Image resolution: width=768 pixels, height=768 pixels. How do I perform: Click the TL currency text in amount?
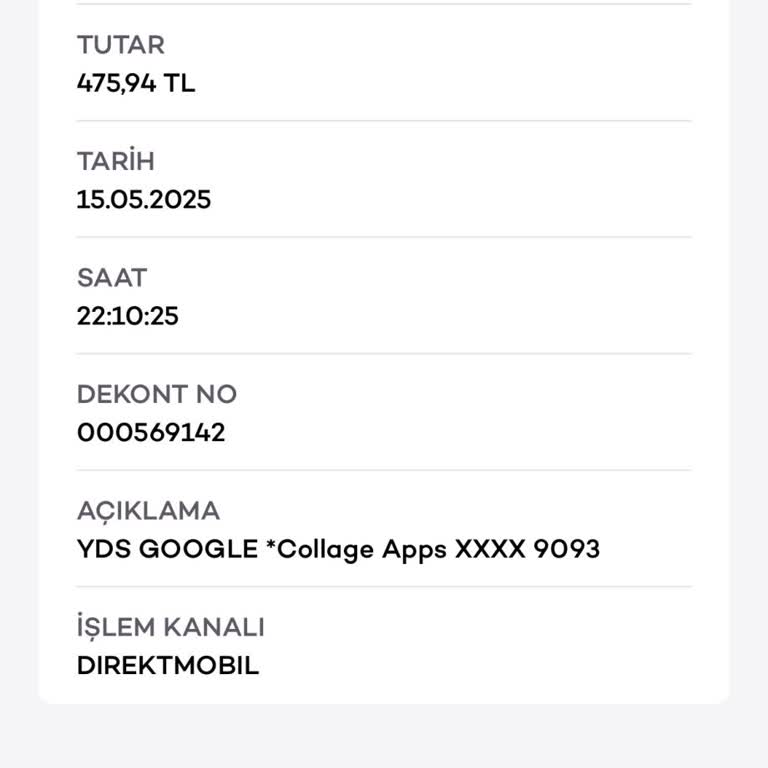[x=180, y=83]
